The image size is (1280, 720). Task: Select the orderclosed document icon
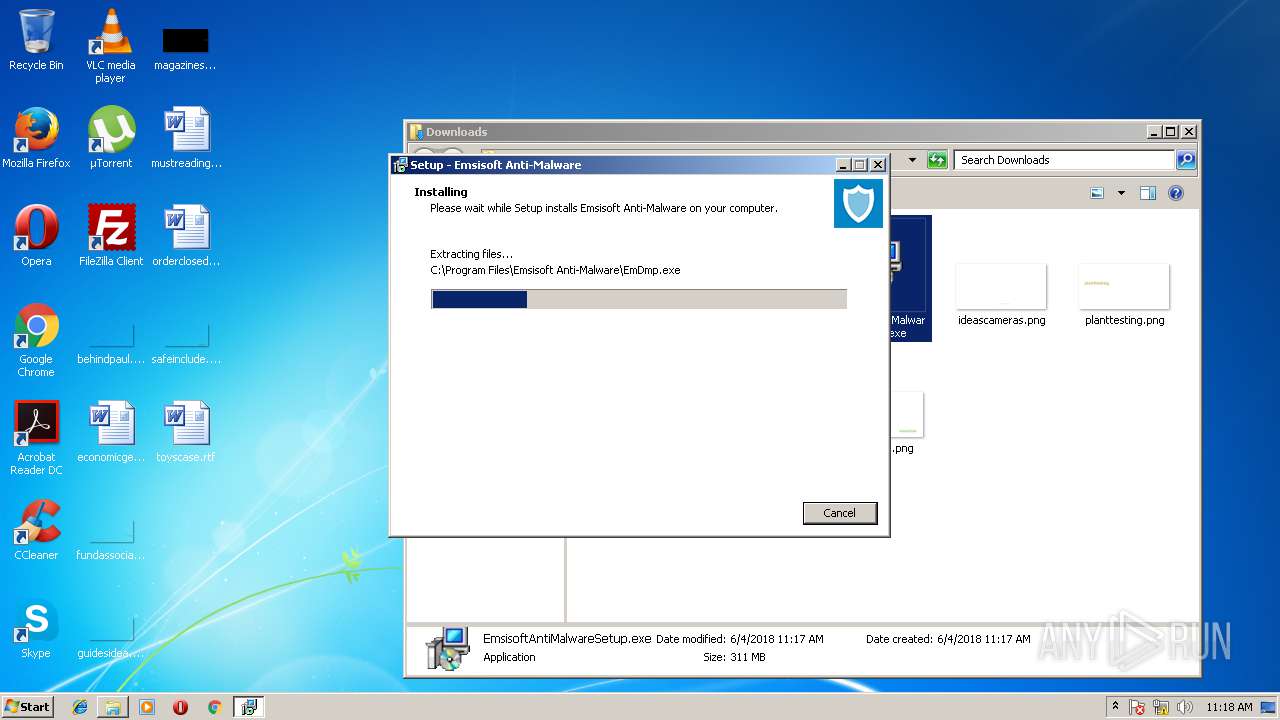point(186,236)
